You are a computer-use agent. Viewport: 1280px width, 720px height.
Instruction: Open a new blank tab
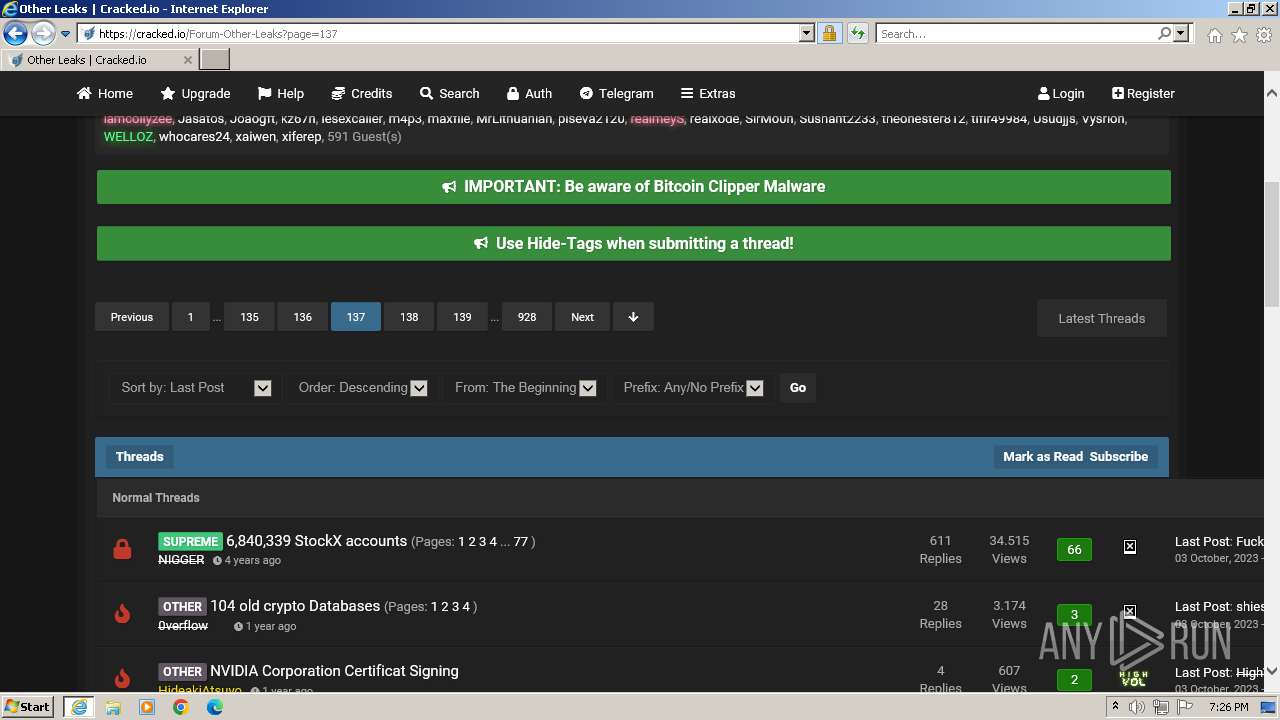(215, 60)
